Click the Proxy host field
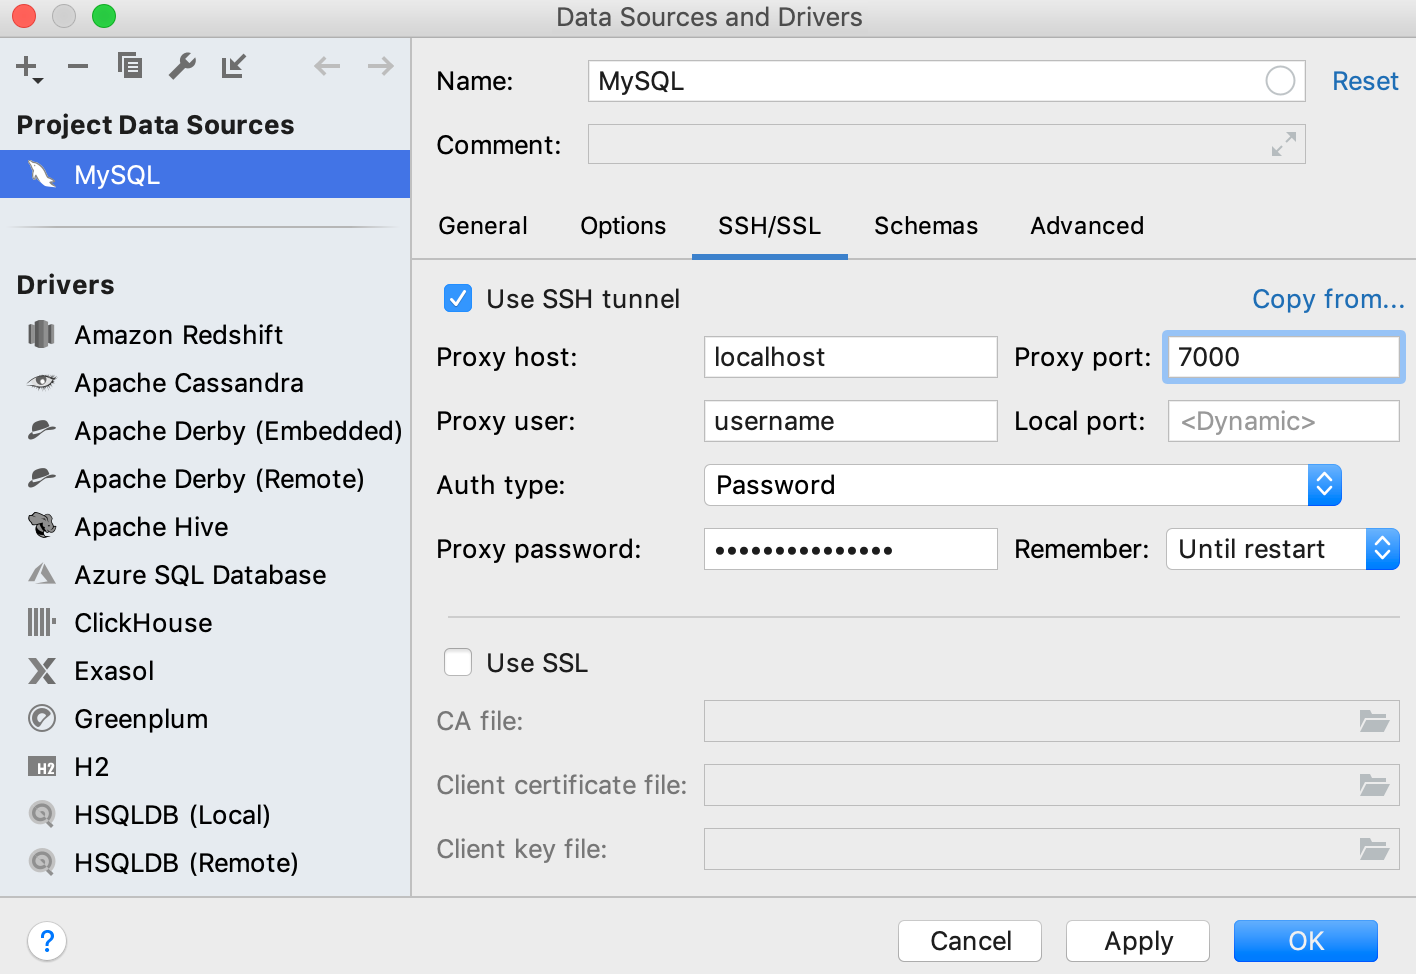Viewport: 1416px width, 974px height. click(851, 357)
